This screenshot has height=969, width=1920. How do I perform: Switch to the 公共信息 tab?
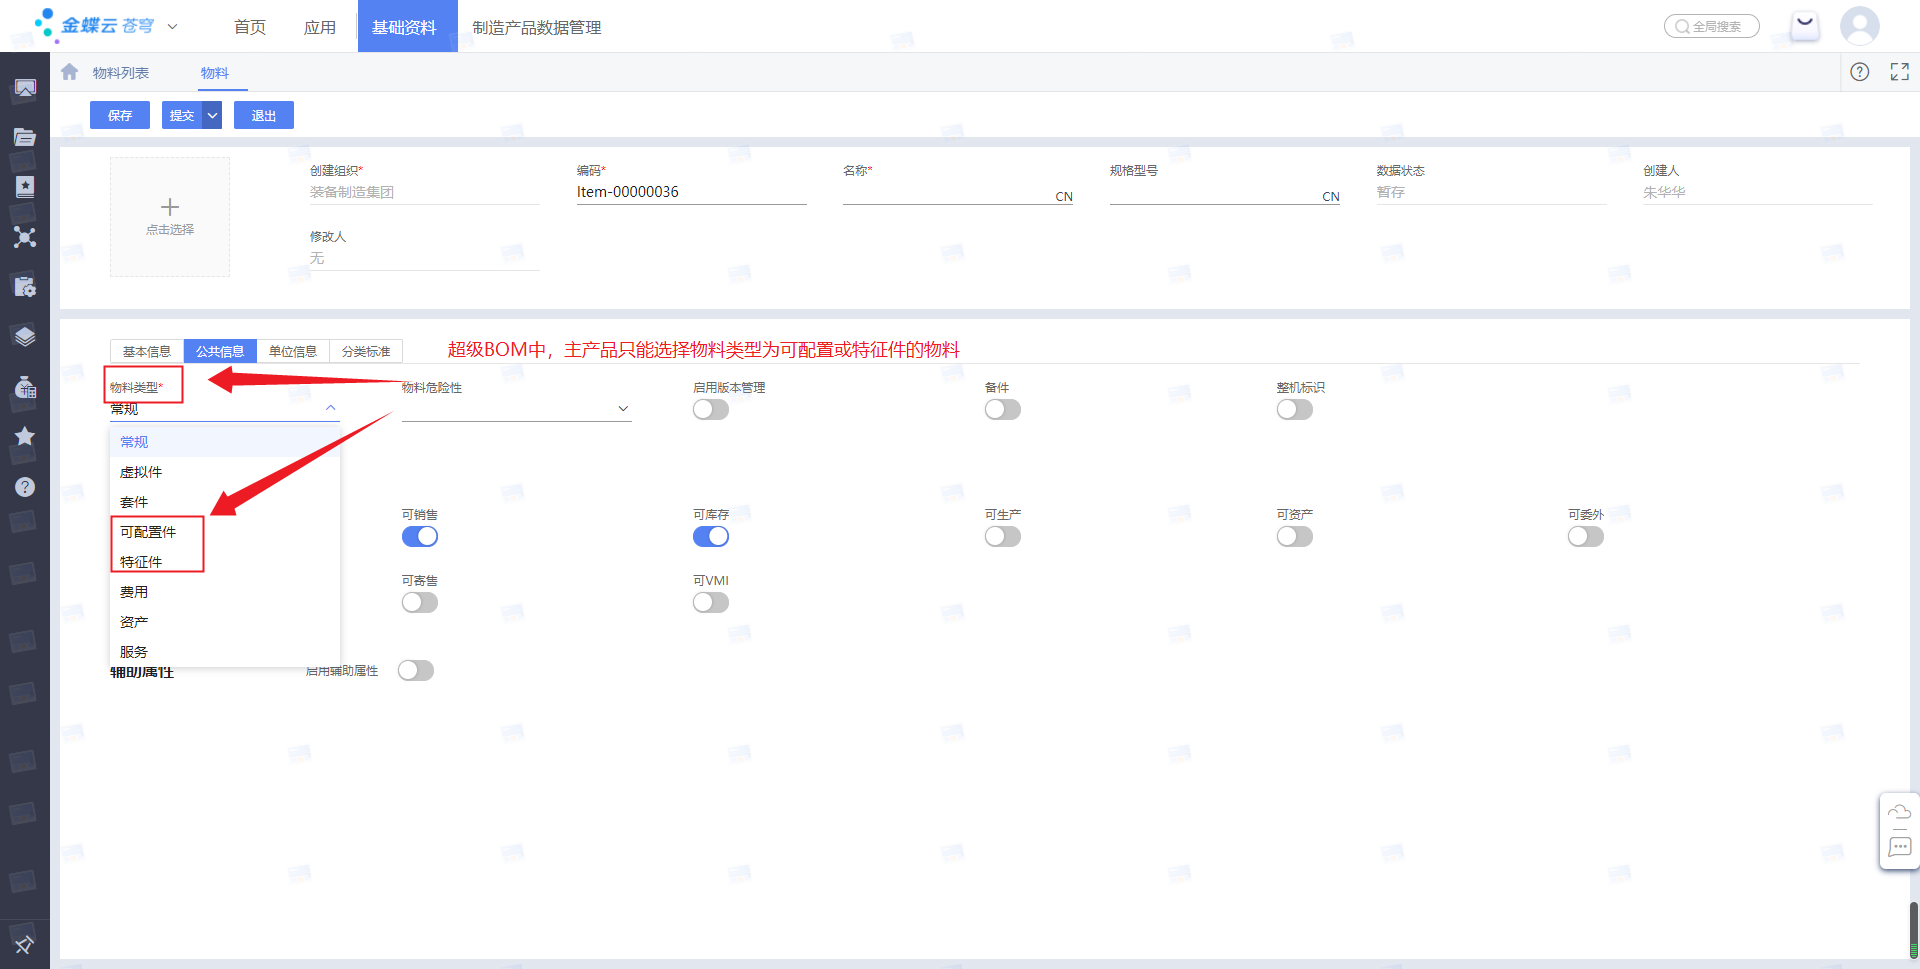click(220, 352)
